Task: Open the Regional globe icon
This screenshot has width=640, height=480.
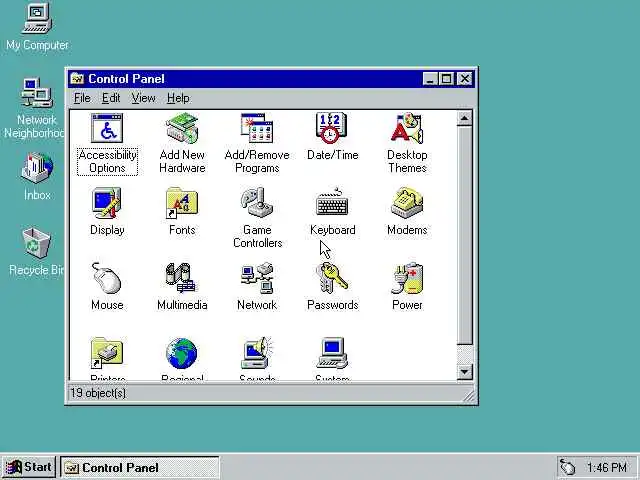Action: [x=182, y=353]
